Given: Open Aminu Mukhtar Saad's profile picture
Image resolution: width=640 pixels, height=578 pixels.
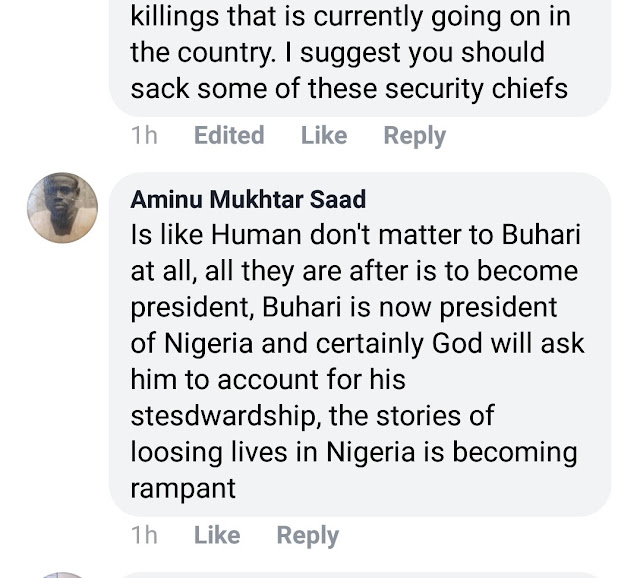Looking at the screenshot, I should point(62,208).
